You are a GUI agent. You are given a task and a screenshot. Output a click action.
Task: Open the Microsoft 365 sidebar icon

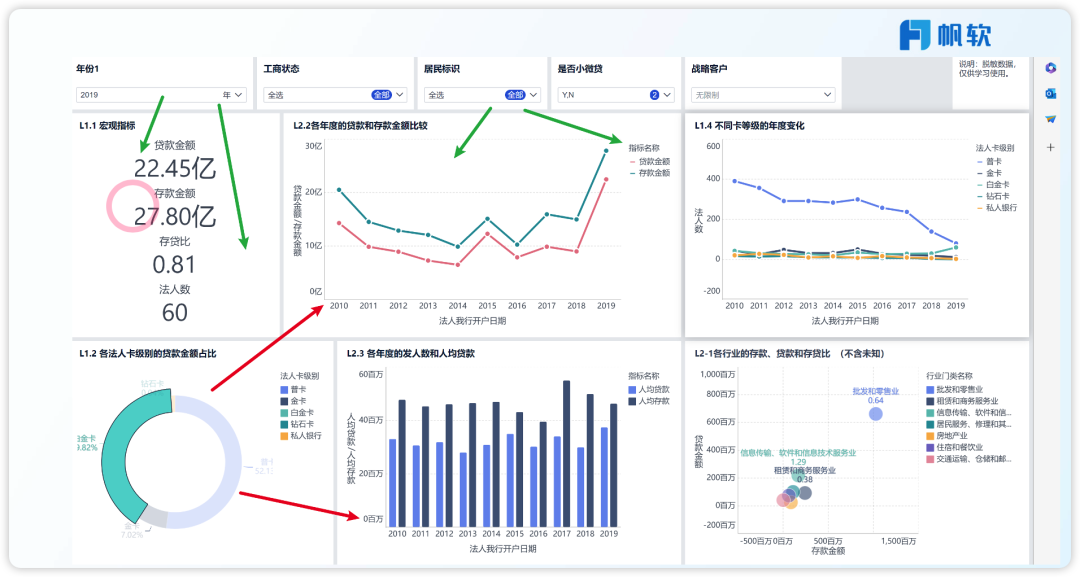pyautogui.click(x=1050, y=67)
